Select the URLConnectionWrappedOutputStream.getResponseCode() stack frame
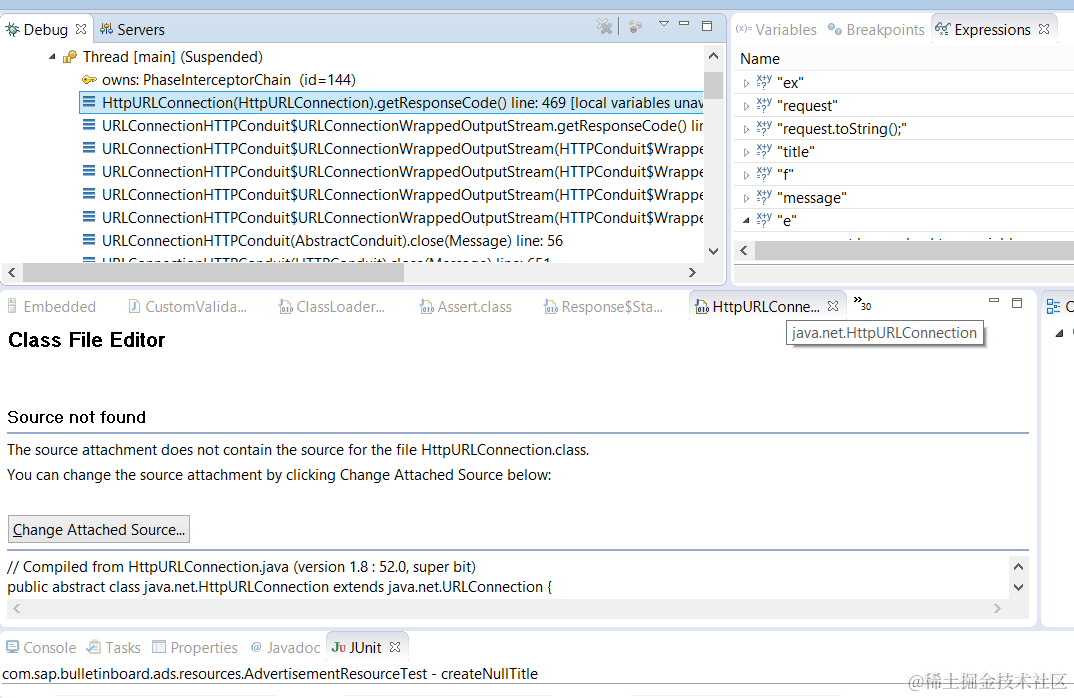This screenshot has width=1074, height=698. [x=392, y=125]
